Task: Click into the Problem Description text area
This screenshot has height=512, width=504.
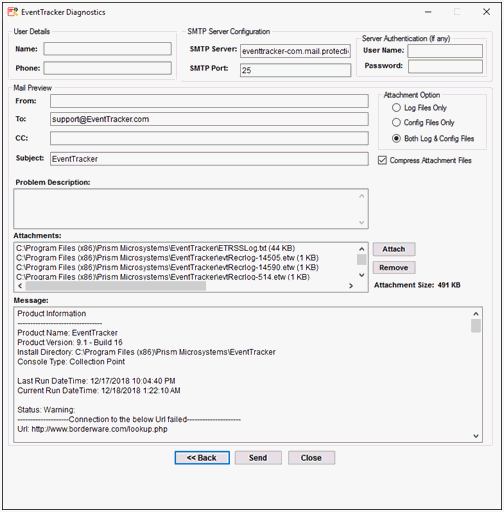Action: (x=191, y=209)
